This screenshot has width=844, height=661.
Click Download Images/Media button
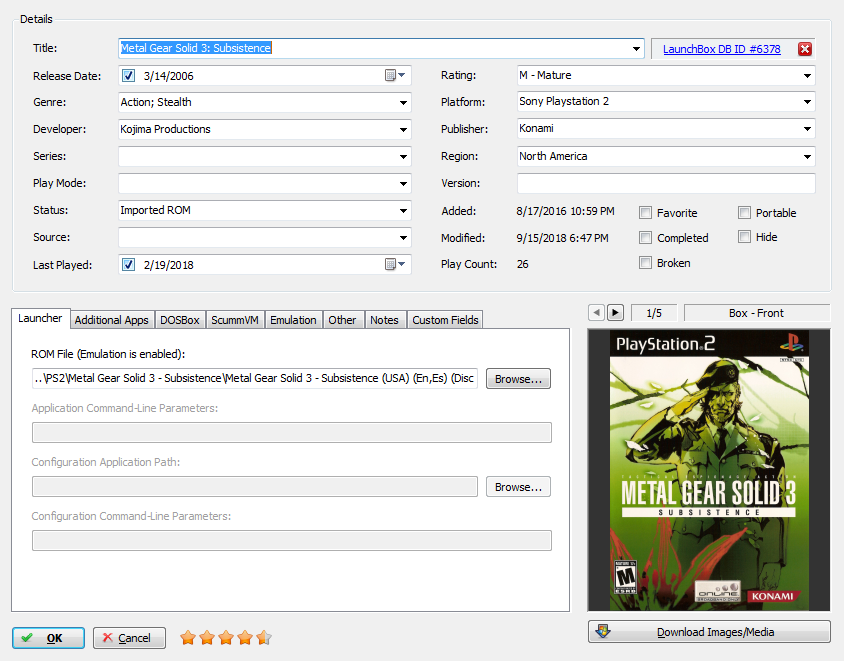pyautogui.click(x=709, y=631)
